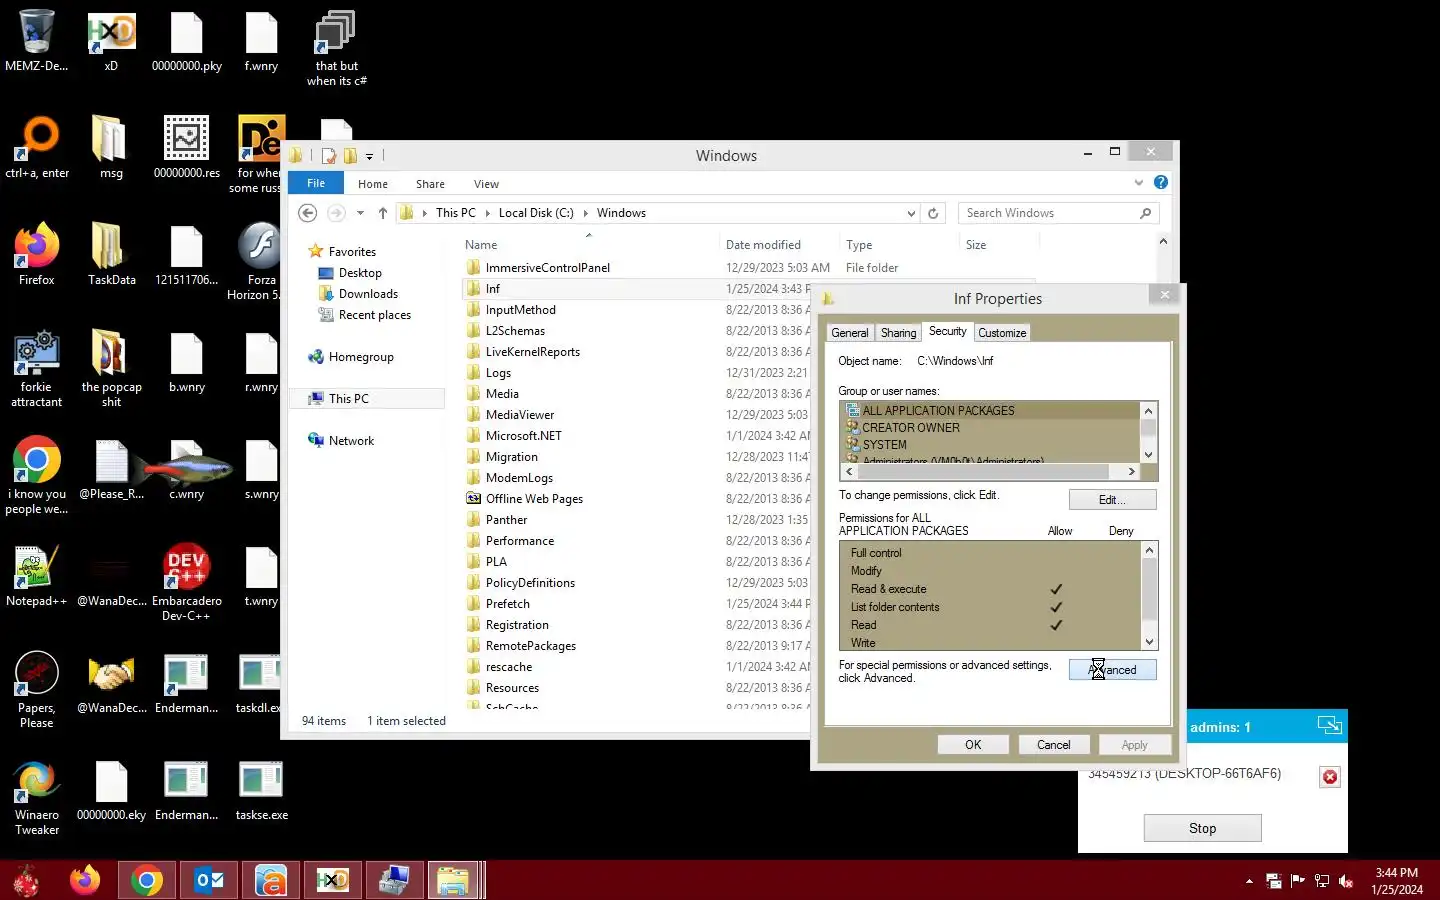This screenshot has height=900, width=1440.
Task: Launch Notepad++ from the desktop
Action: (x=37, y=576)
